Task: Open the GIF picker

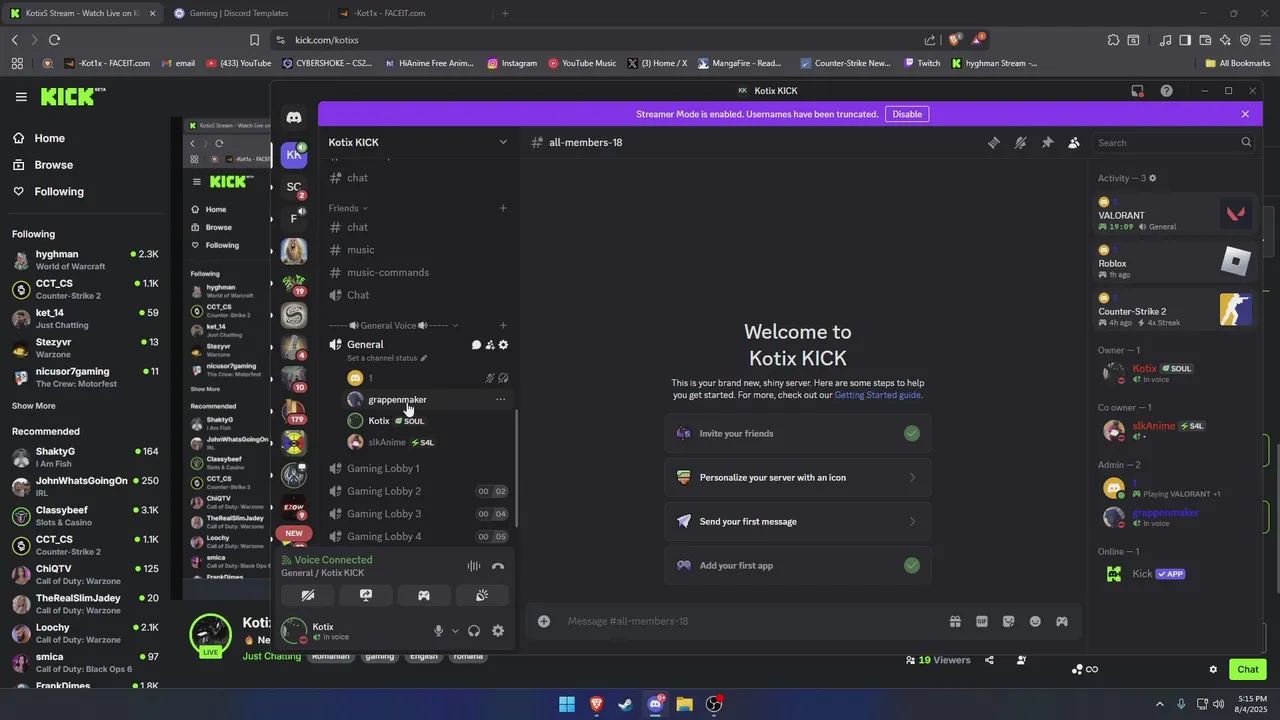Action: click(x=982, y=621)
